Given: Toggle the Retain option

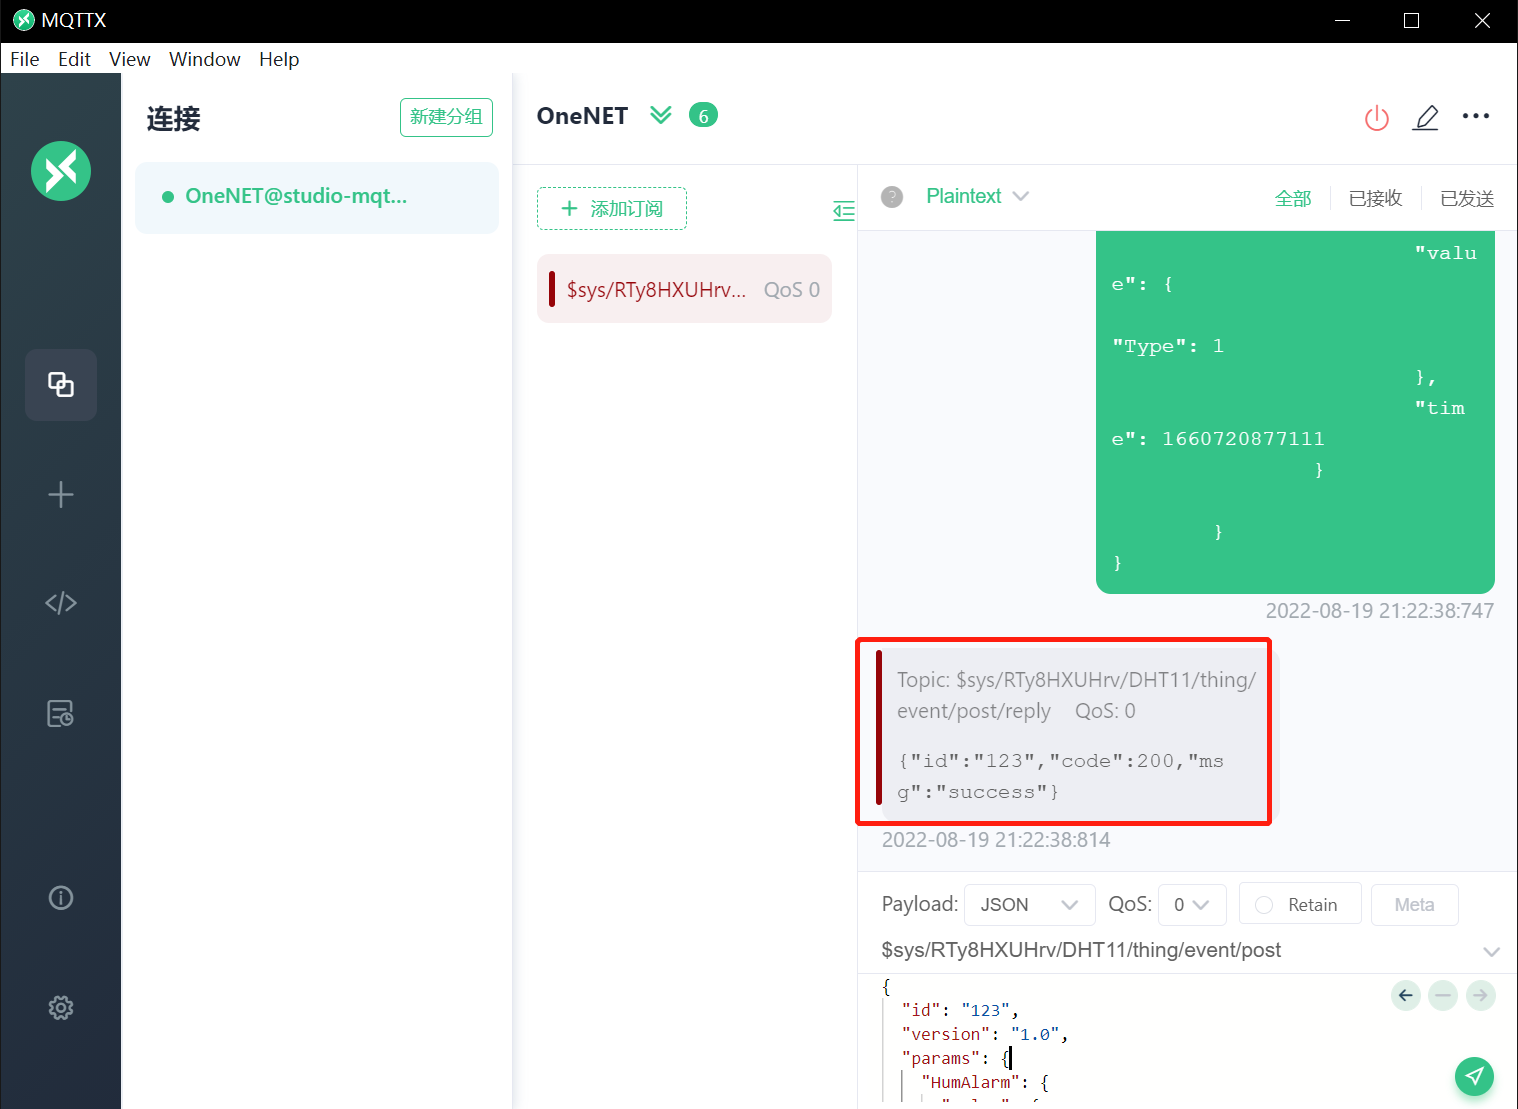Looking at the screenshot, I should (1300, 904).
